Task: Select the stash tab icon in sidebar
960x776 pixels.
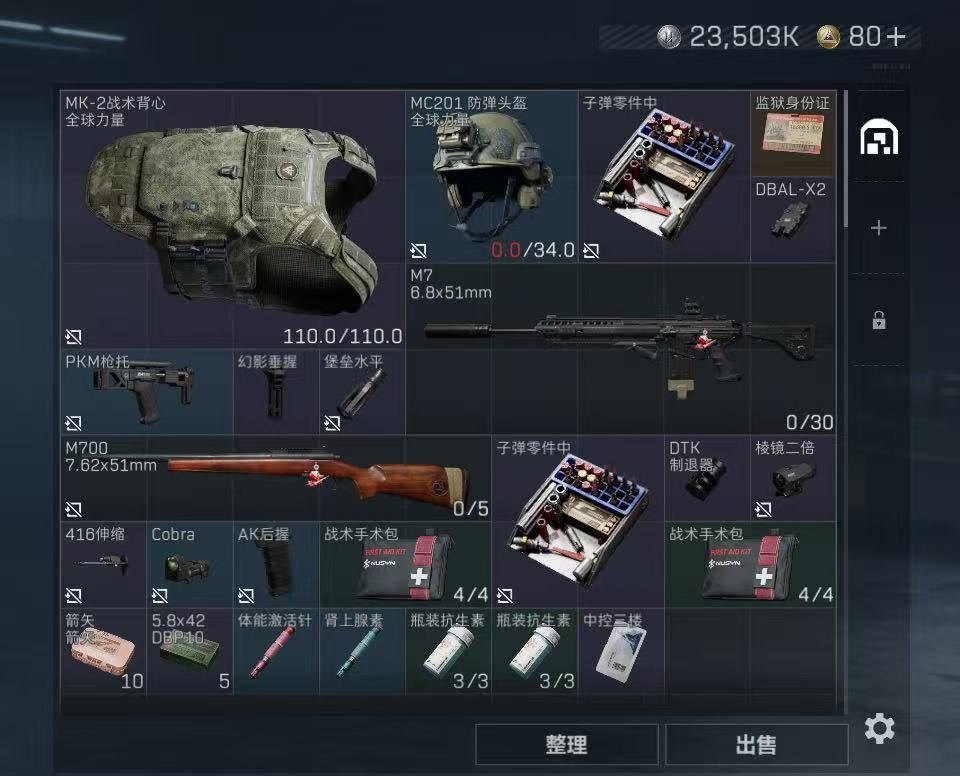Action: [879, 137]
